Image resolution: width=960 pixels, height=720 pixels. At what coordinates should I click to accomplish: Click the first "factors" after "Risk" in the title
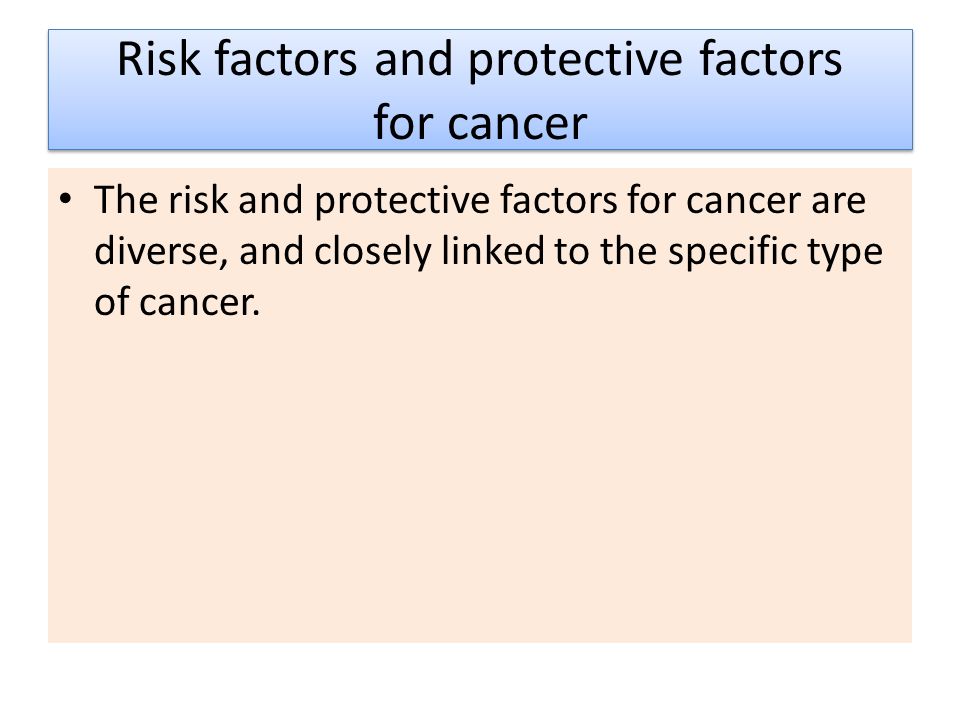[285, 59]
